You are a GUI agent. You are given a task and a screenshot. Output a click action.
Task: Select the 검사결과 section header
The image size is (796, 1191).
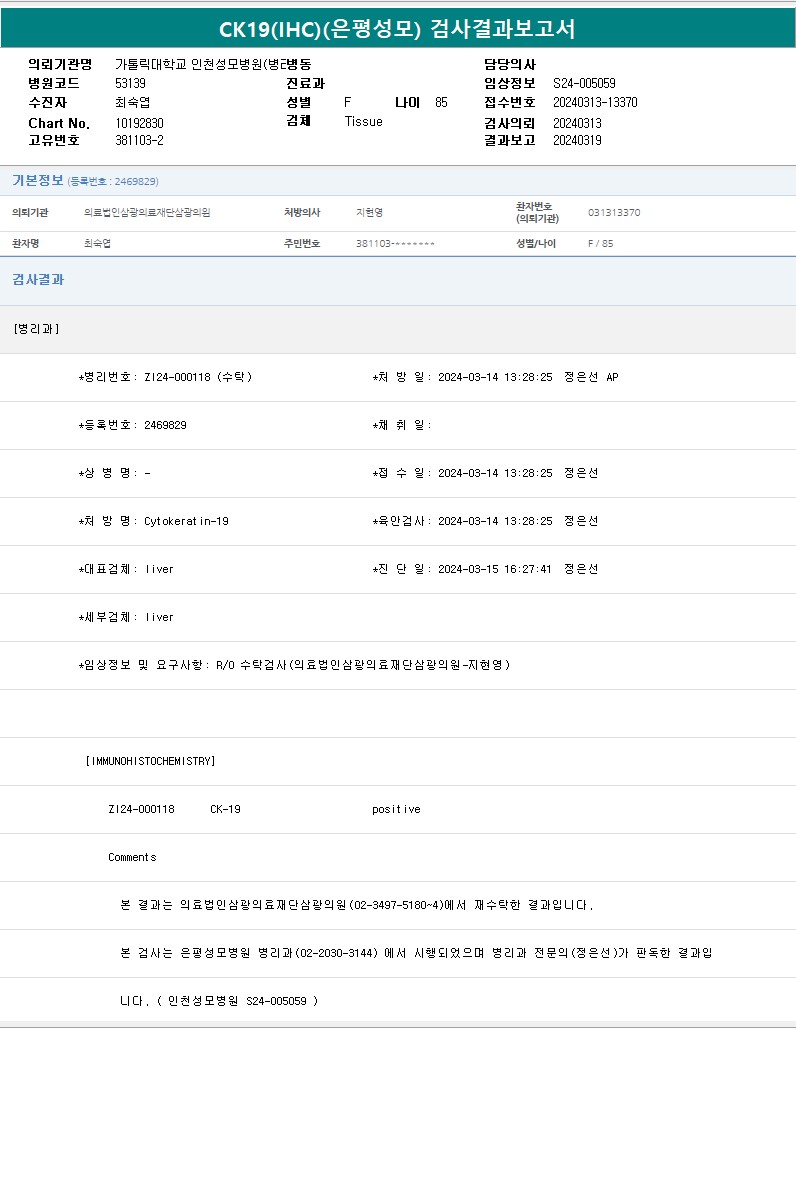[x=38, y=280]
